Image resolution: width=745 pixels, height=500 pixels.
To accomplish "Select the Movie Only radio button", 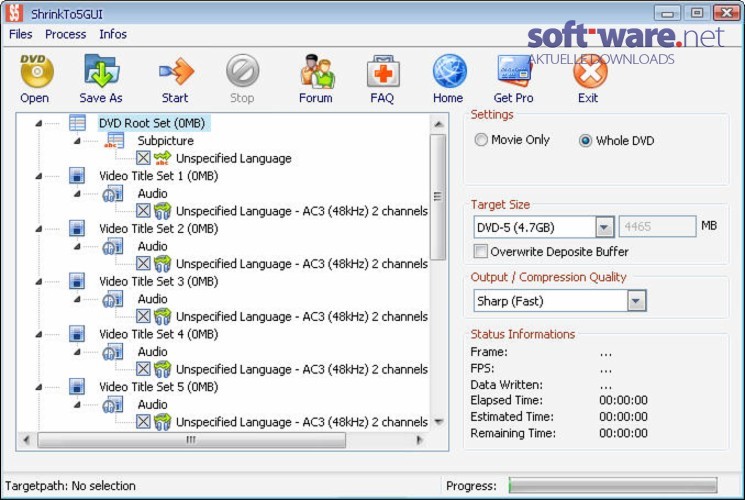I will point(481,140).
